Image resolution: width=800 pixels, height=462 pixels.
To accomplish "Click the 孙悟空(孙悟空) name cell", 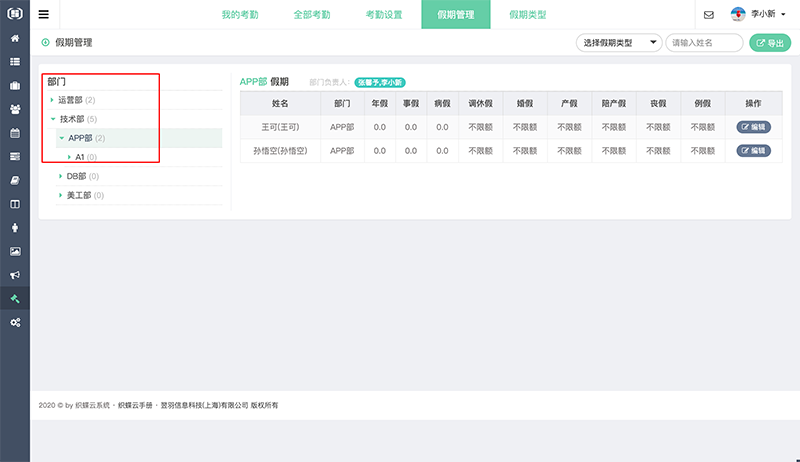I will [280, 150].
